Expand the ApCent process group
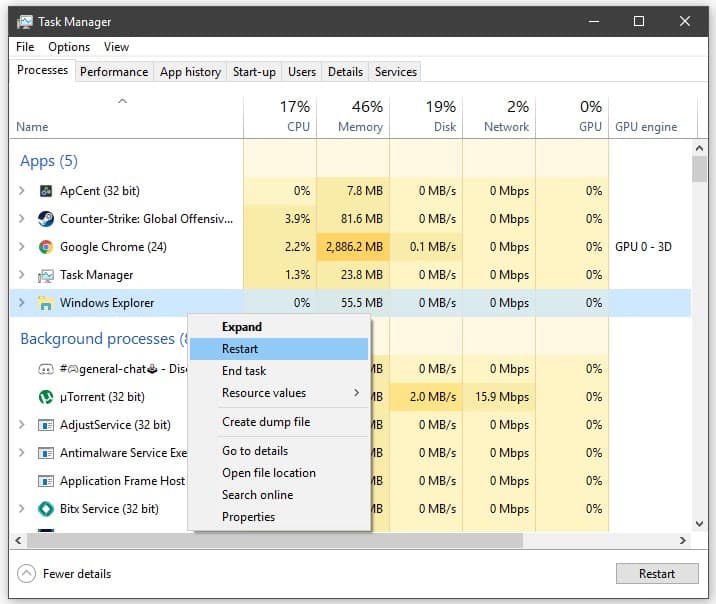Image resolution: width=716 pixels, height=604 pixels. [21, 190]
